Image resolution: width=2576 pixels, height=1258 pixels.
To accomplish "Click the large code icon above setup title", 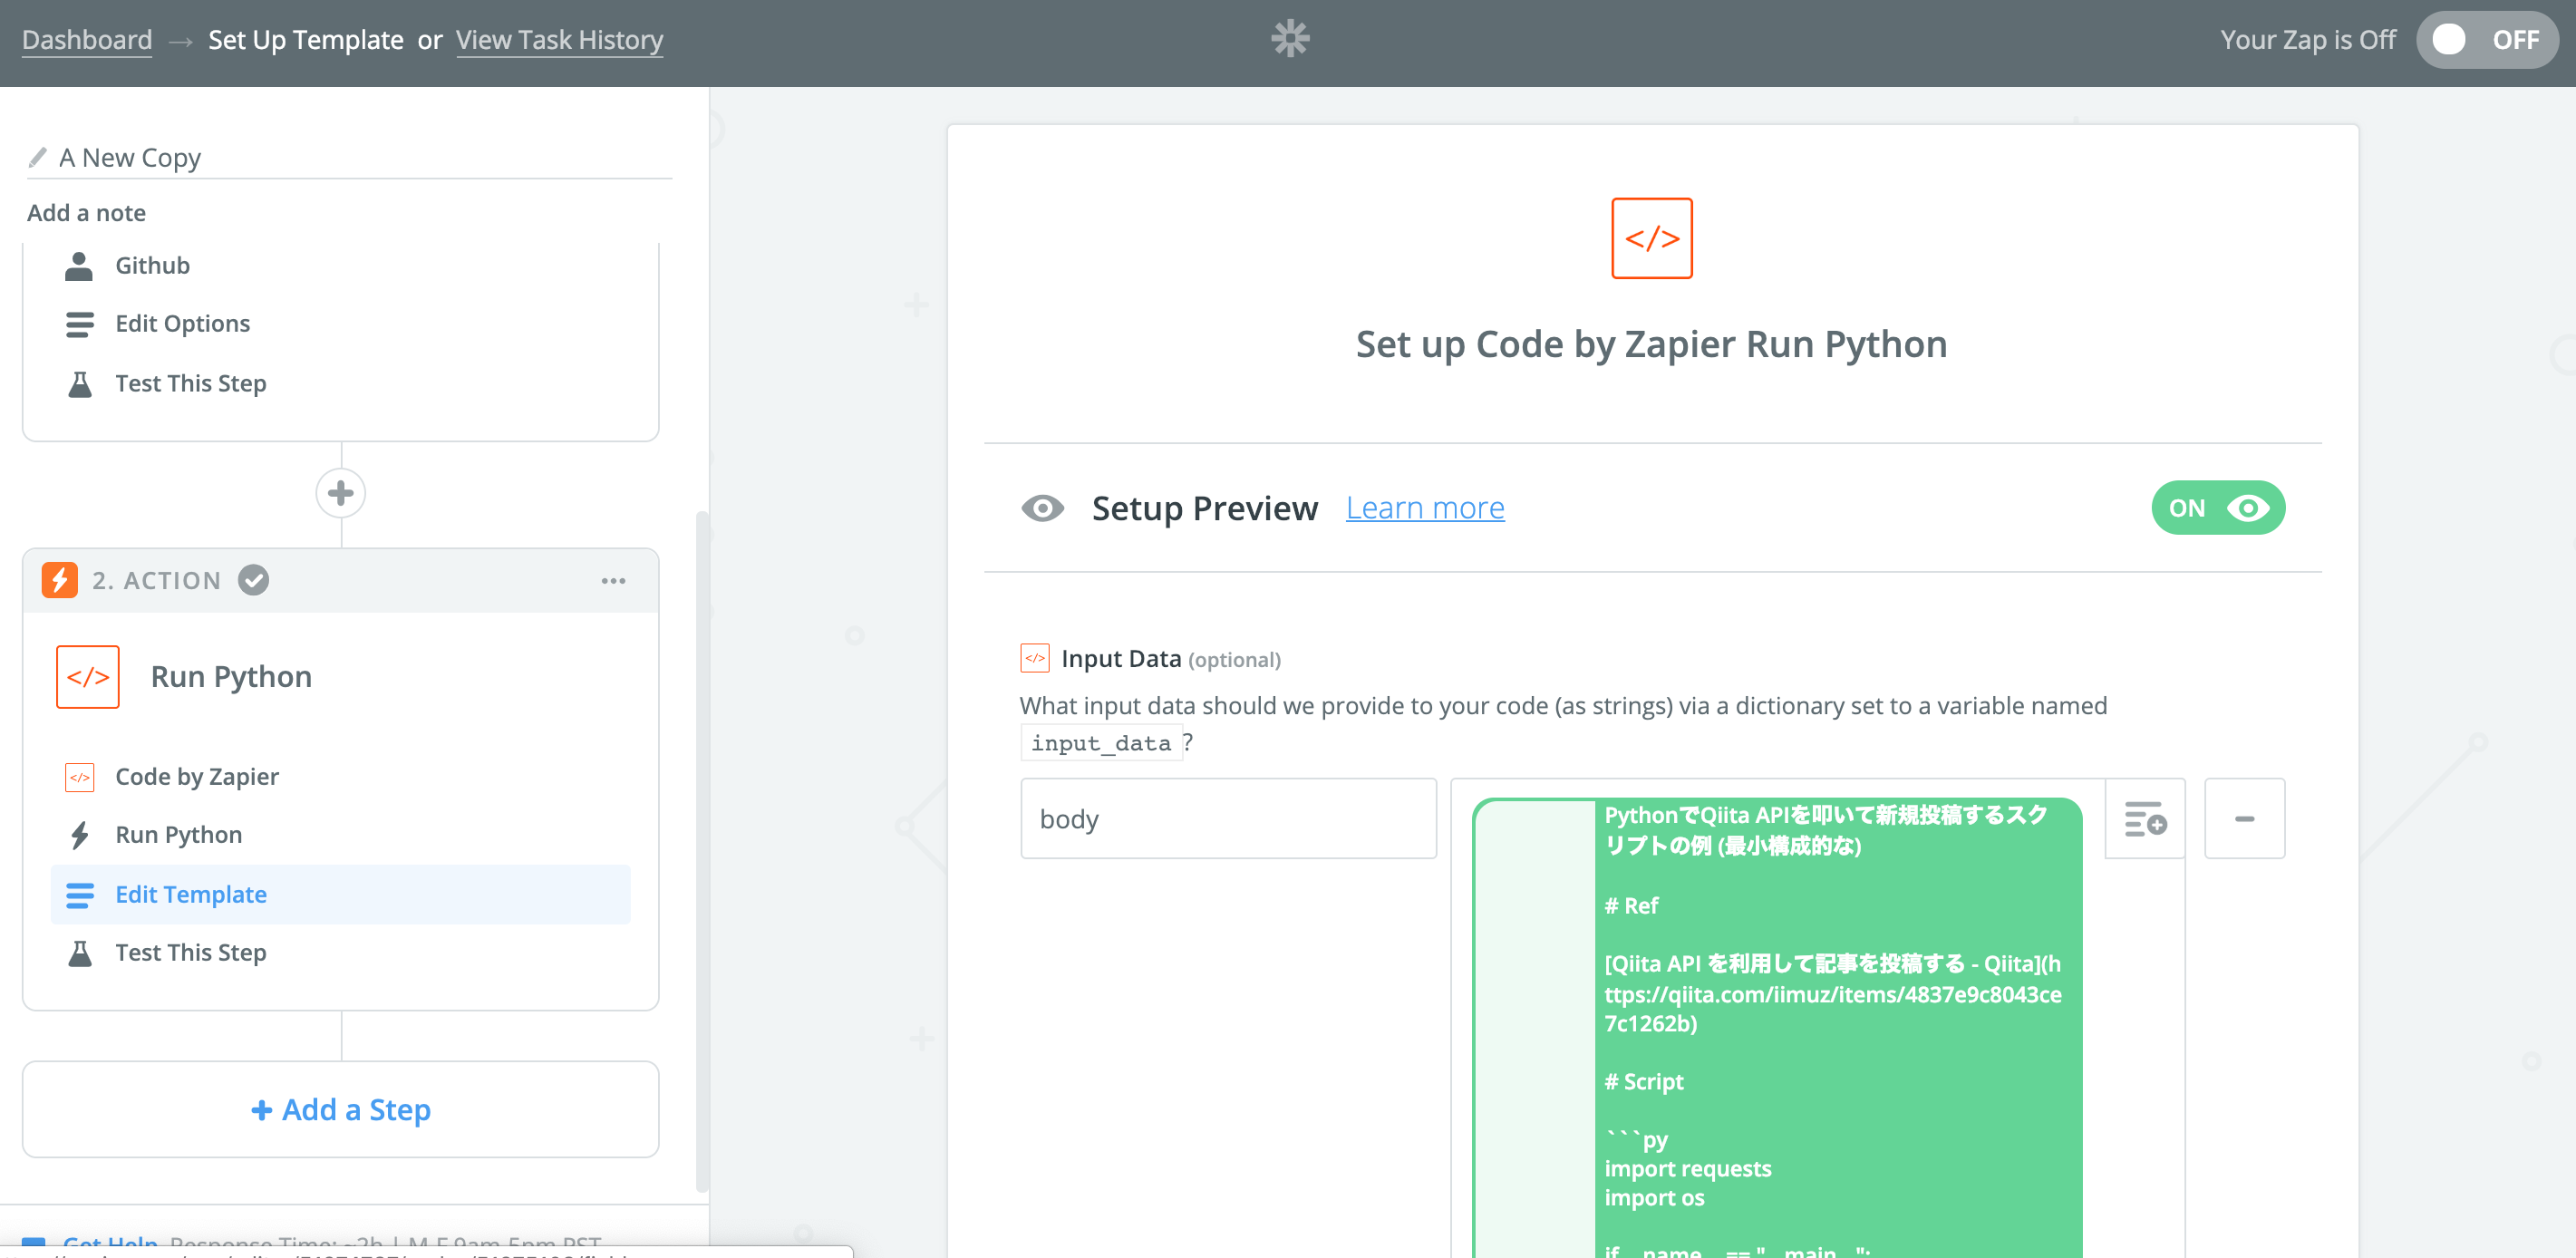I will tap(1650, 238).
